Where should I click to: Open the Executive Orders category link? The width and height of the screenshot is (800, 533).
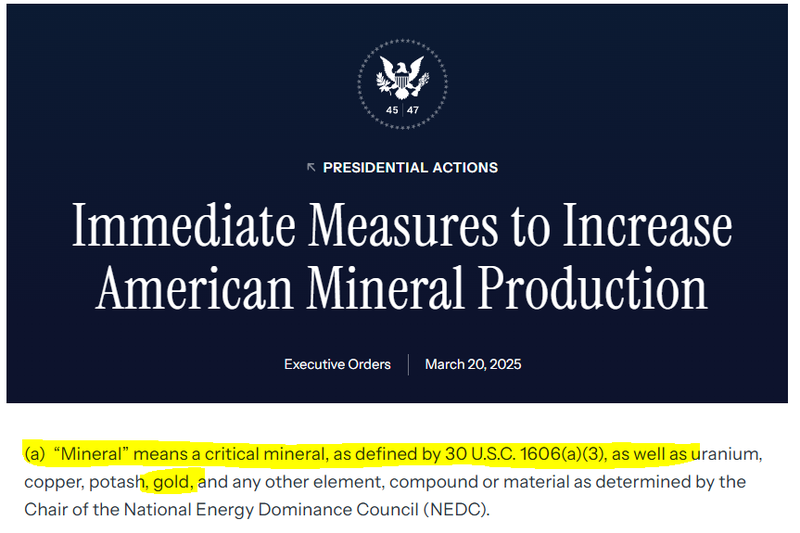337,364
